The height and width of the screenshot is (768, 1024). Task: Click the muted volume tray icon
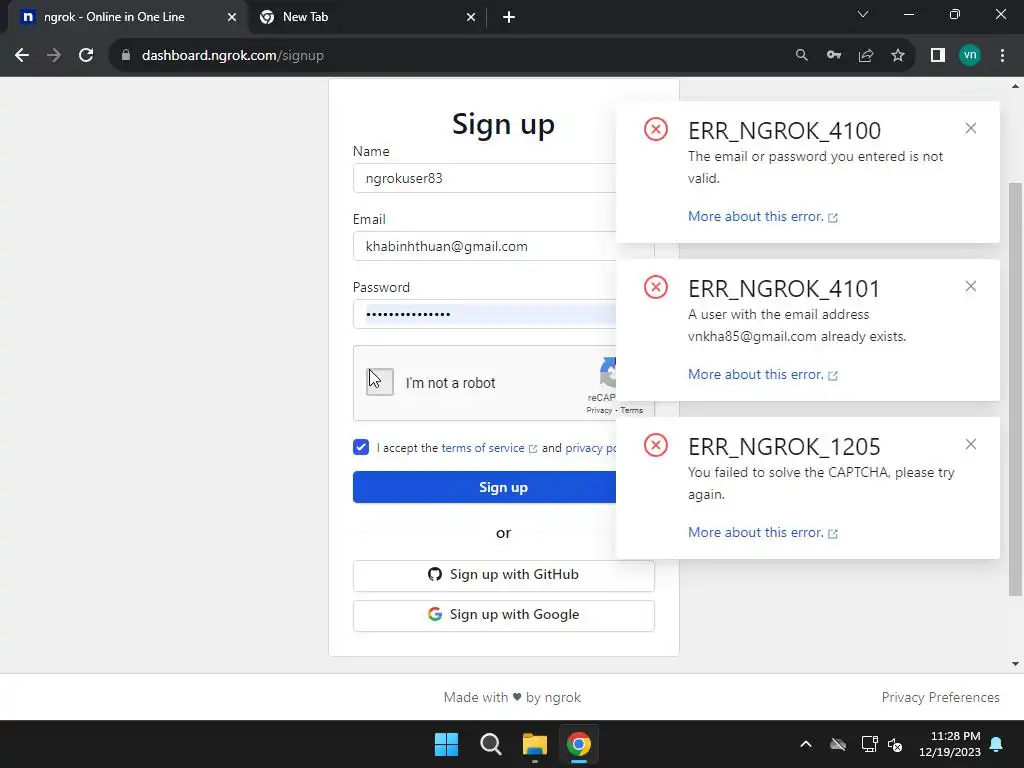(x=895, y=744)
